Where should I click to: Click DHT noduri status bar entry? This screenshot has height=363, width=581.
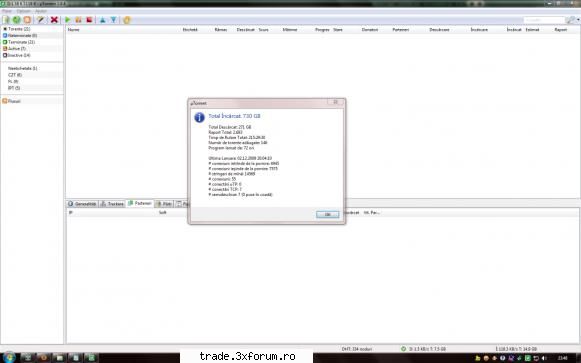[x=356, y=349]
